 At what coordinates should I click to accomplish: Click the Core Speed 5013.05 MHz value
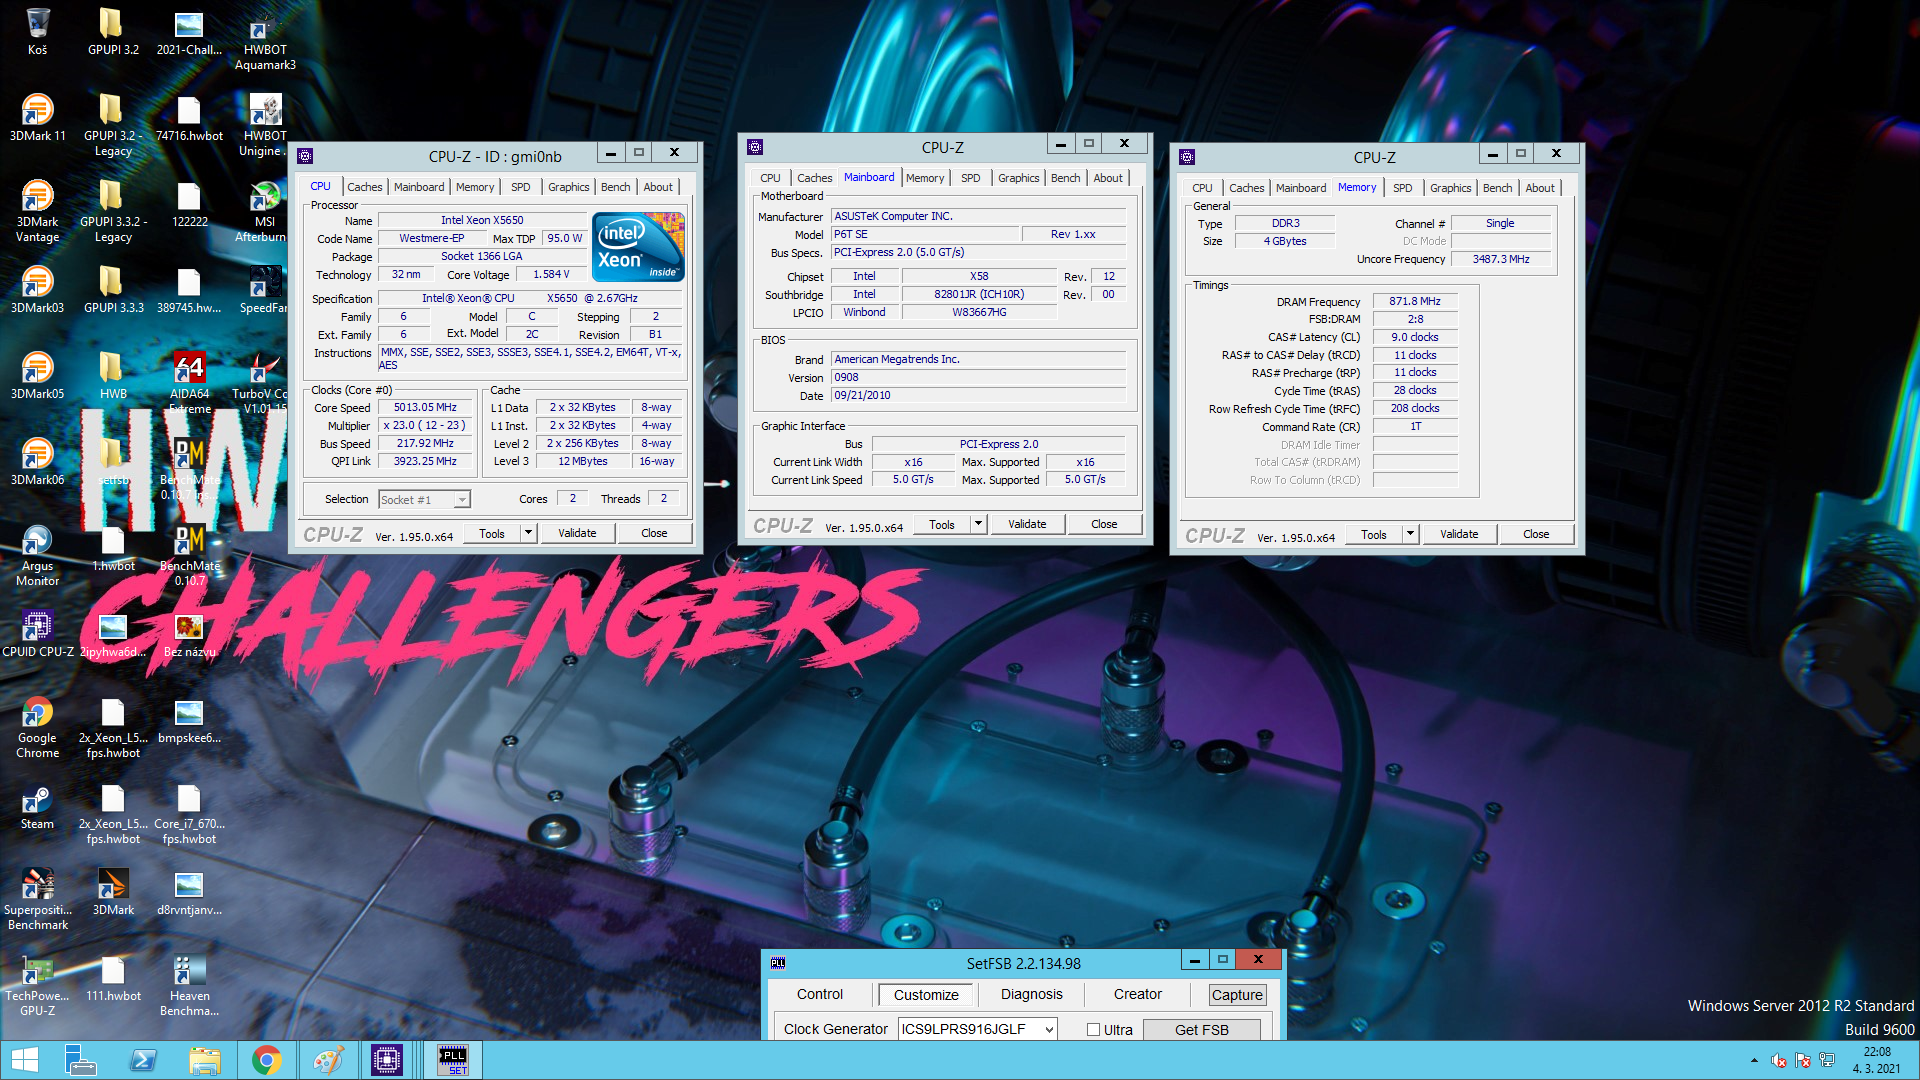(425, 408)
